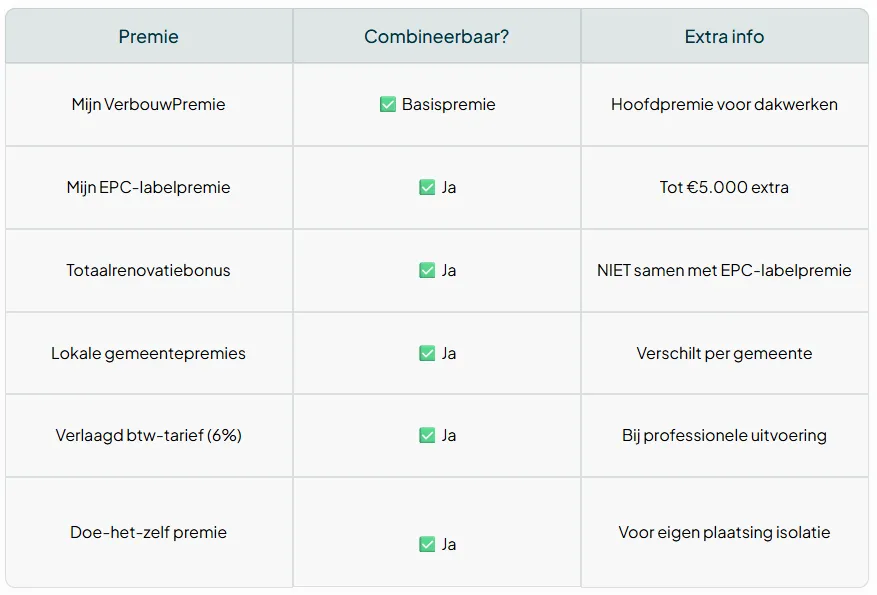
Task: Click the 'Combineerbaar?' column header
Action: (x=436, y=37)
